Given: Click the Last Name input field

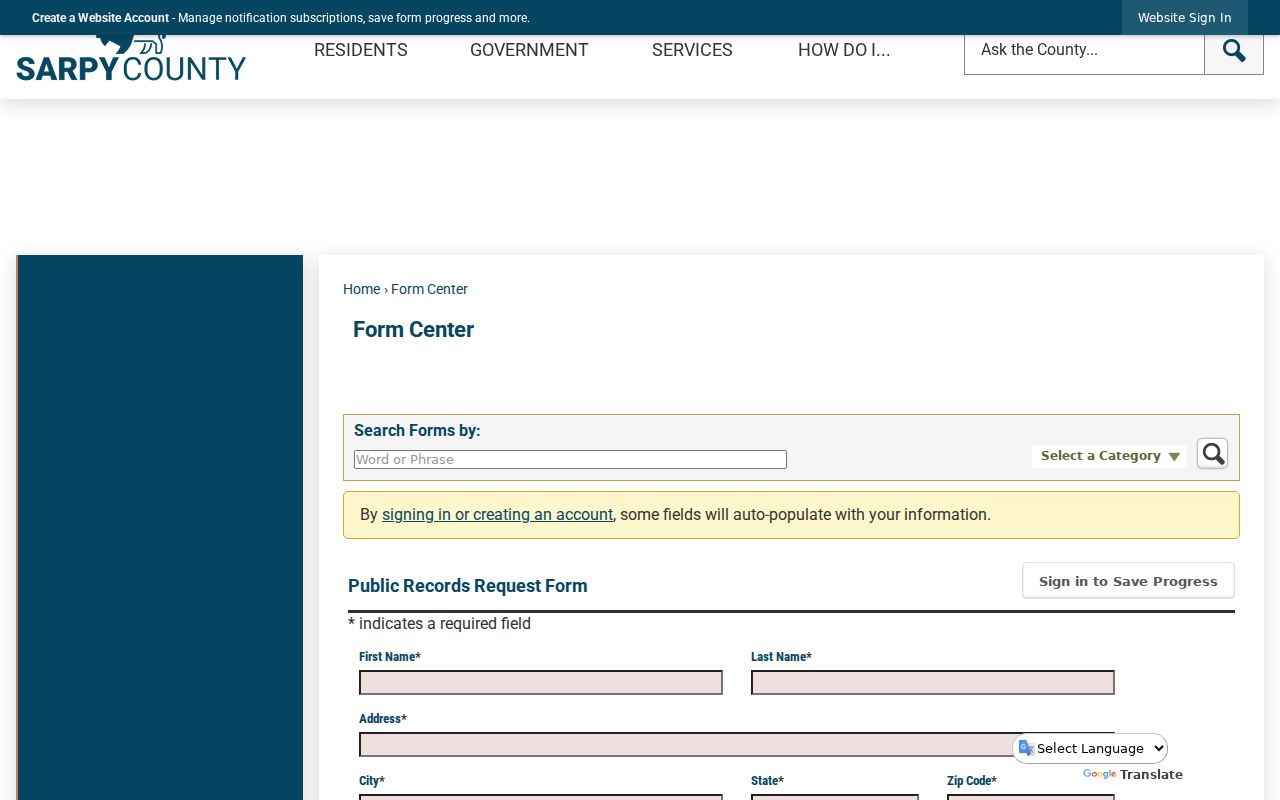Looking at the screenshot, I should (933, 683).
